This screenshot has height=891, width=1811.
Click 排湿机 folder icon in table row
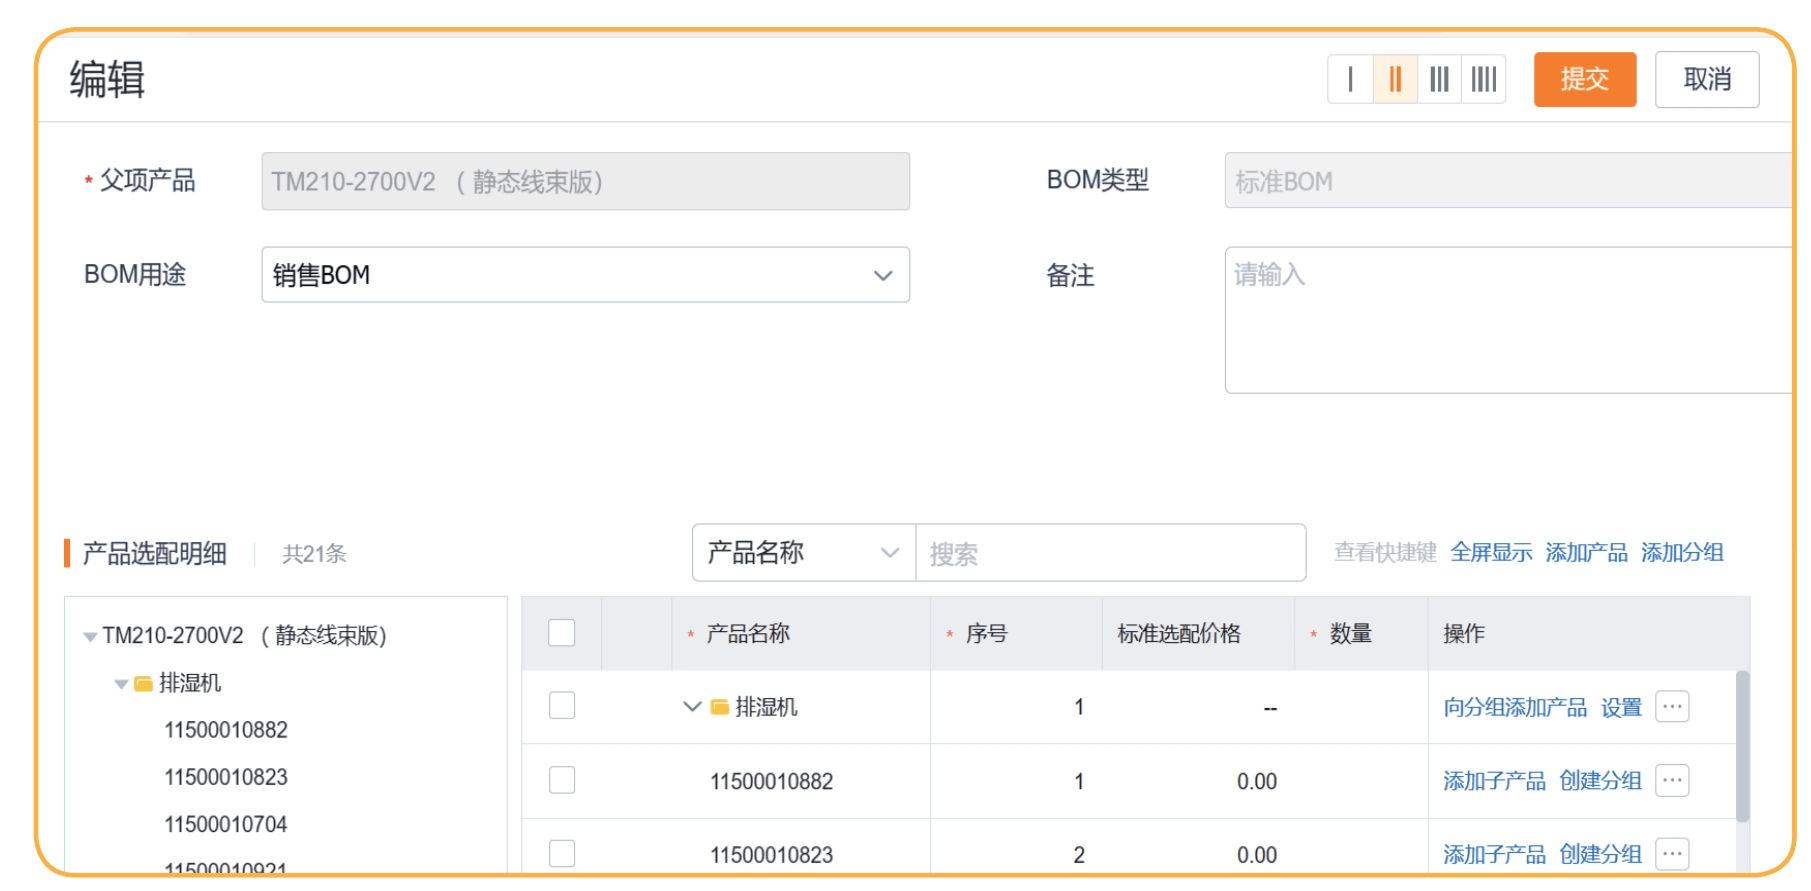click(720, 707)
